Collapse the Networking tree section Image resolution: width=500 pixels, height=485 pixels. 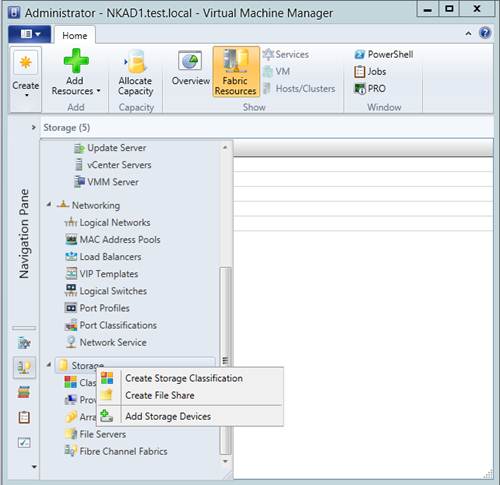point(49,204)
